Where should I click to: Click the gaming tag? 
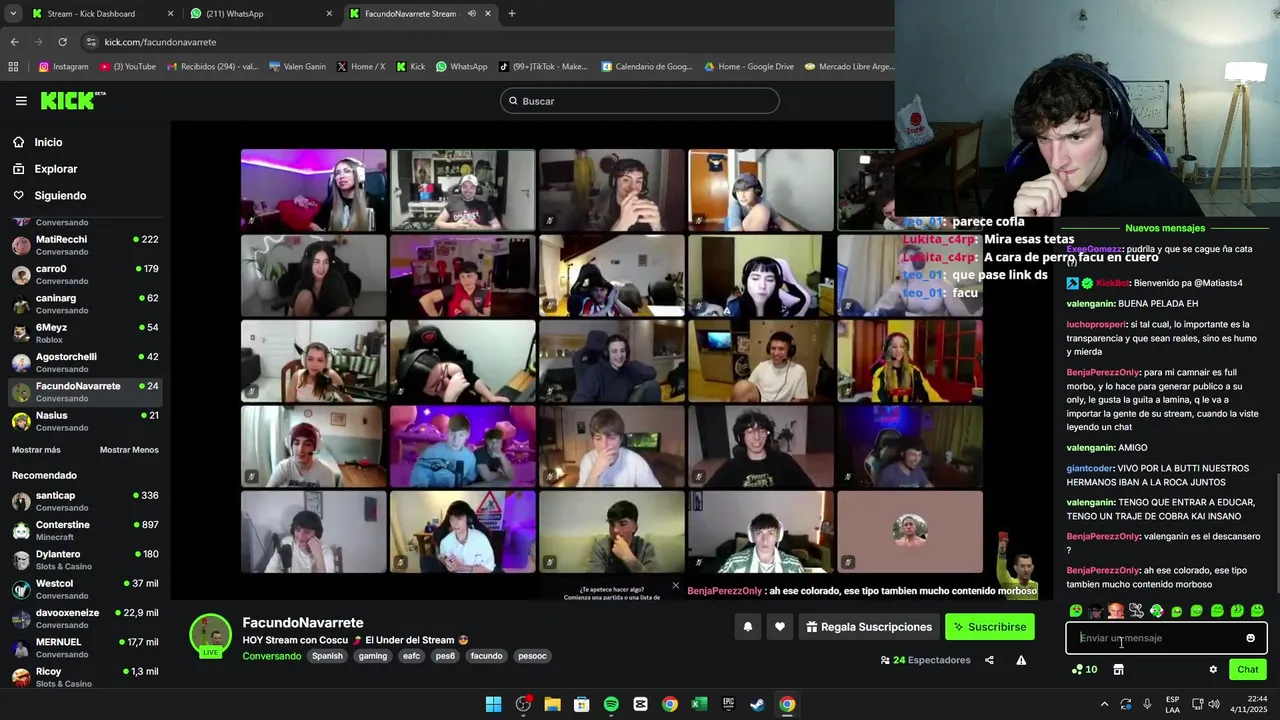pos(373,656)
